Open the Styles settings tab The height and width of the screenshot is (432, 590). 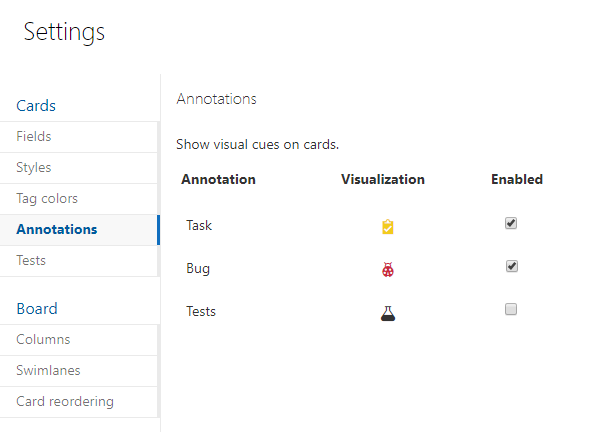pos(79,168)
